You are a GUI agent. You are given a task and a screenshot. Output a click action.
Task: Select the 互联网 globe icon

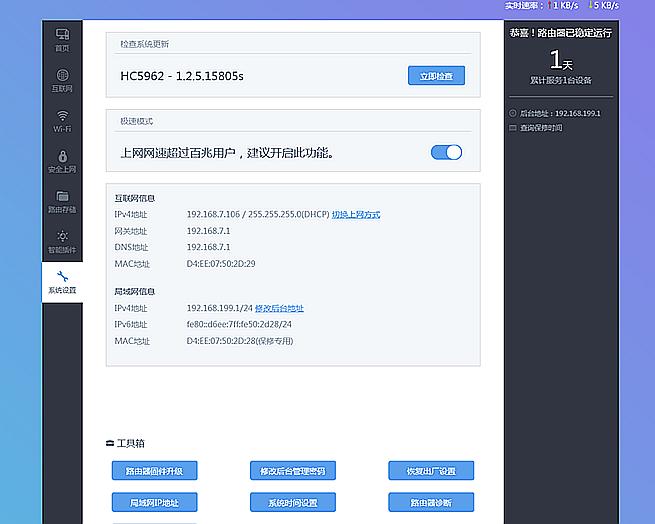pyautogui.click(x=62, y=76)
